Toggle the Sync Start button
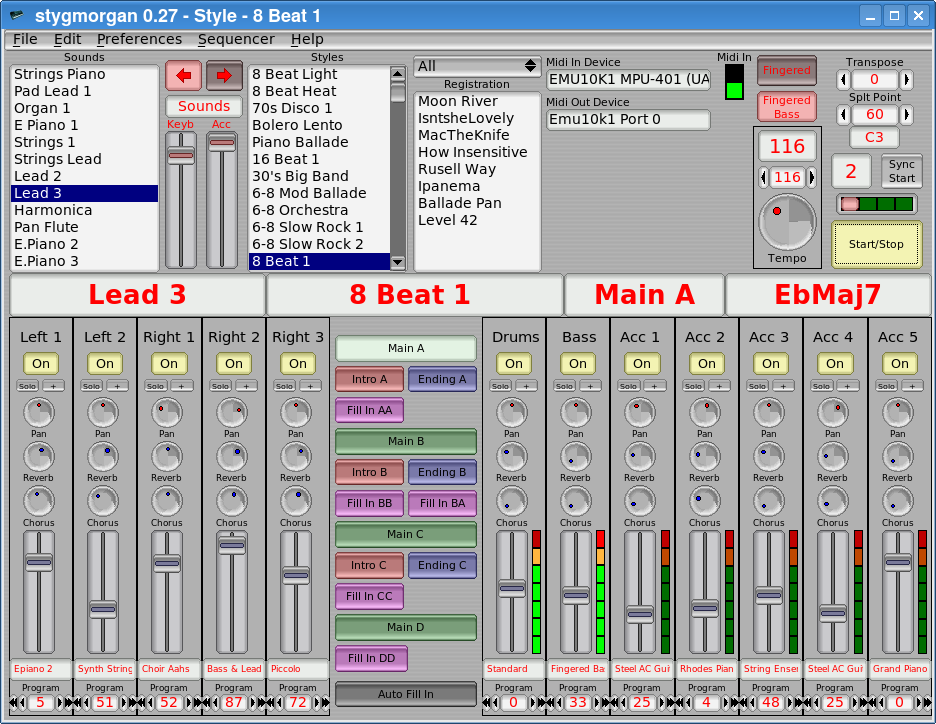 [x=901, y=171]
